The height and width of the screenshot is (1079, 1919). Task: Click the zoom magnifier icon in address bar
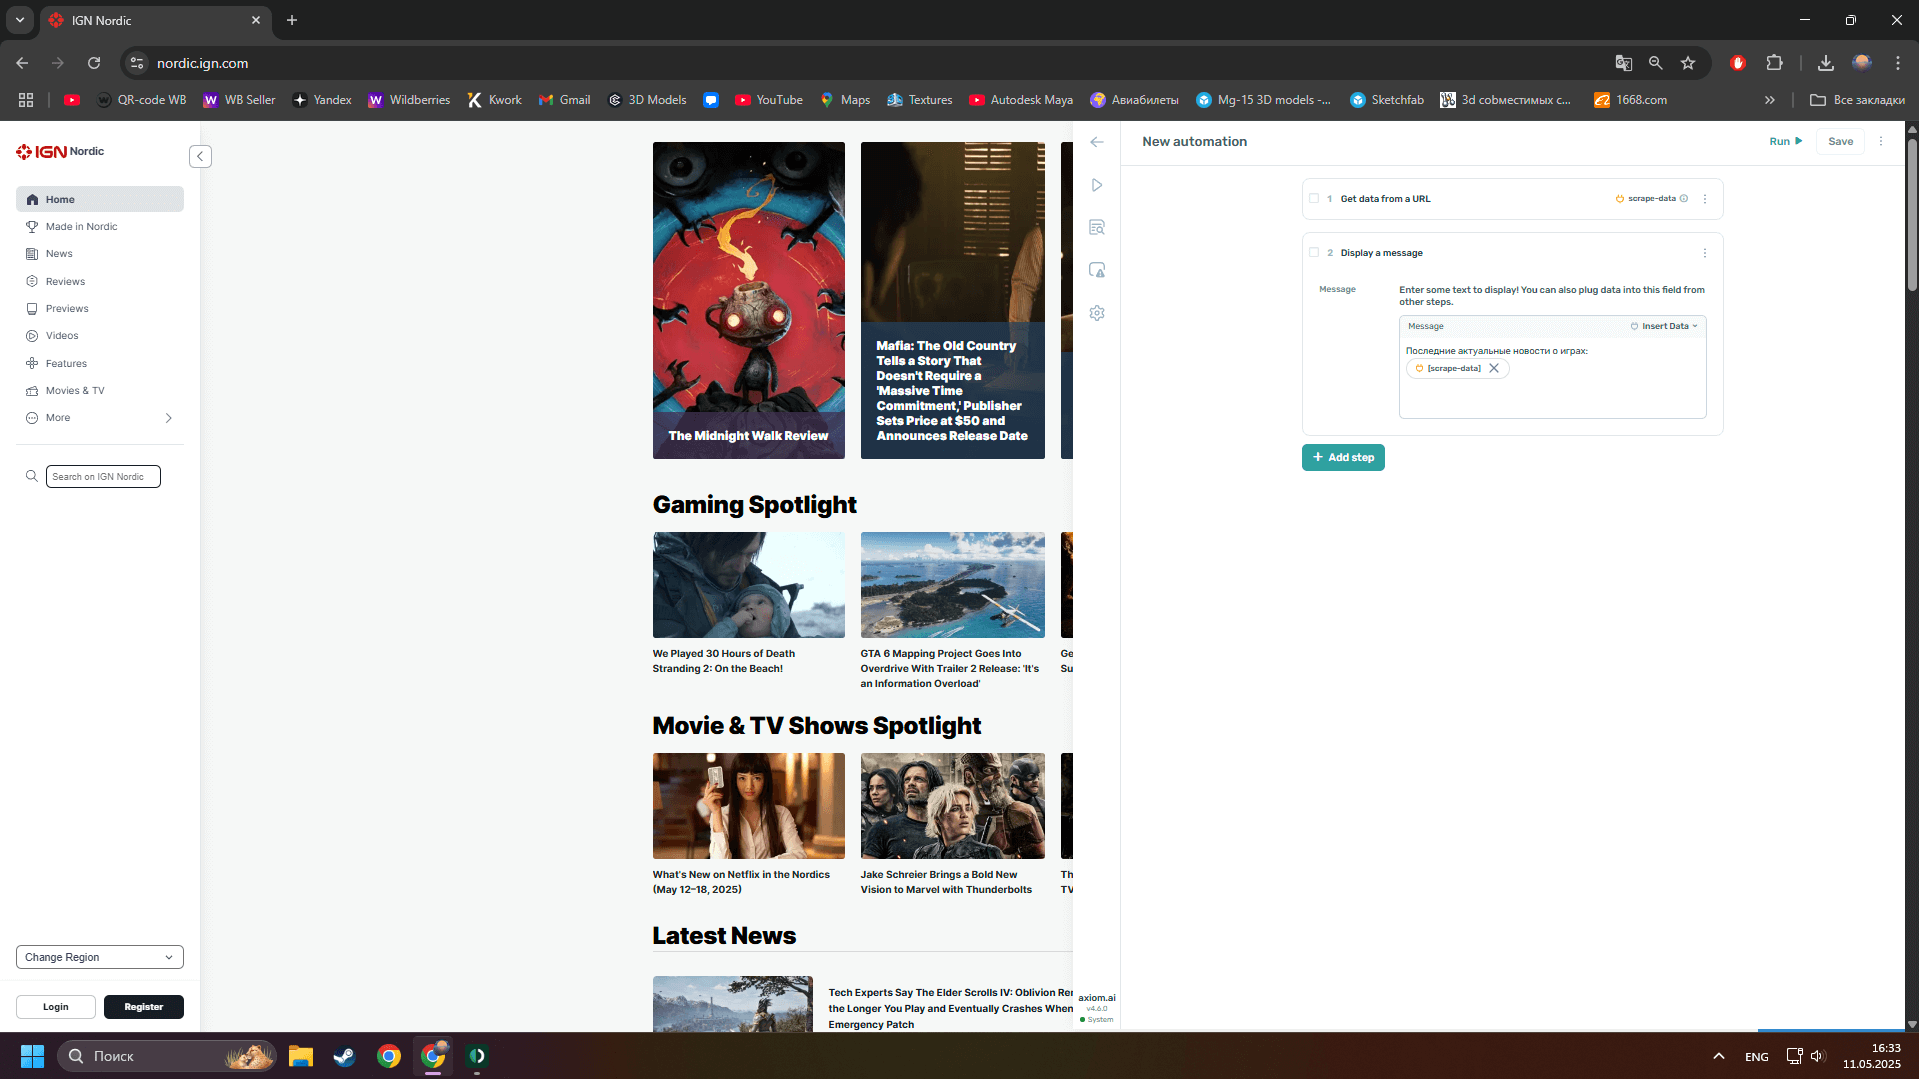(1656, 63)
